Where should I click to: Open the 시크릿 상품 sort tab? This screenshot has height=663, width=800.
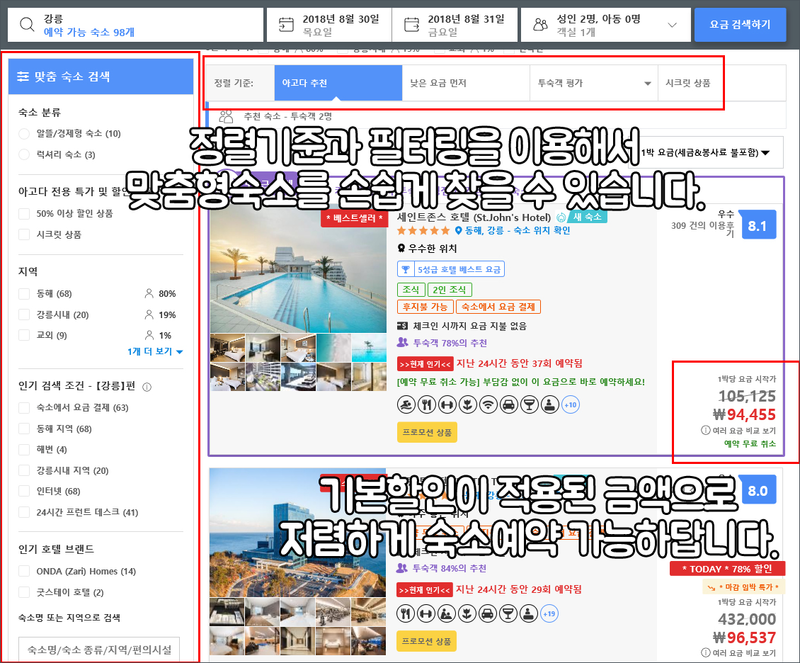point(722,83)
